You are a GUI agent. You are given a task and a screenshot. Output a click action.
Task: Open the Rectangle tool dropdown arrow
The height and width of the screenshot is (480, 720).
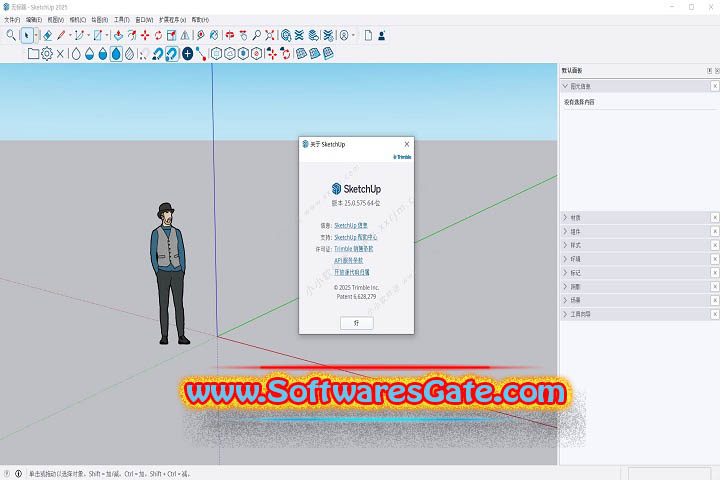click(x=107, y=35)
